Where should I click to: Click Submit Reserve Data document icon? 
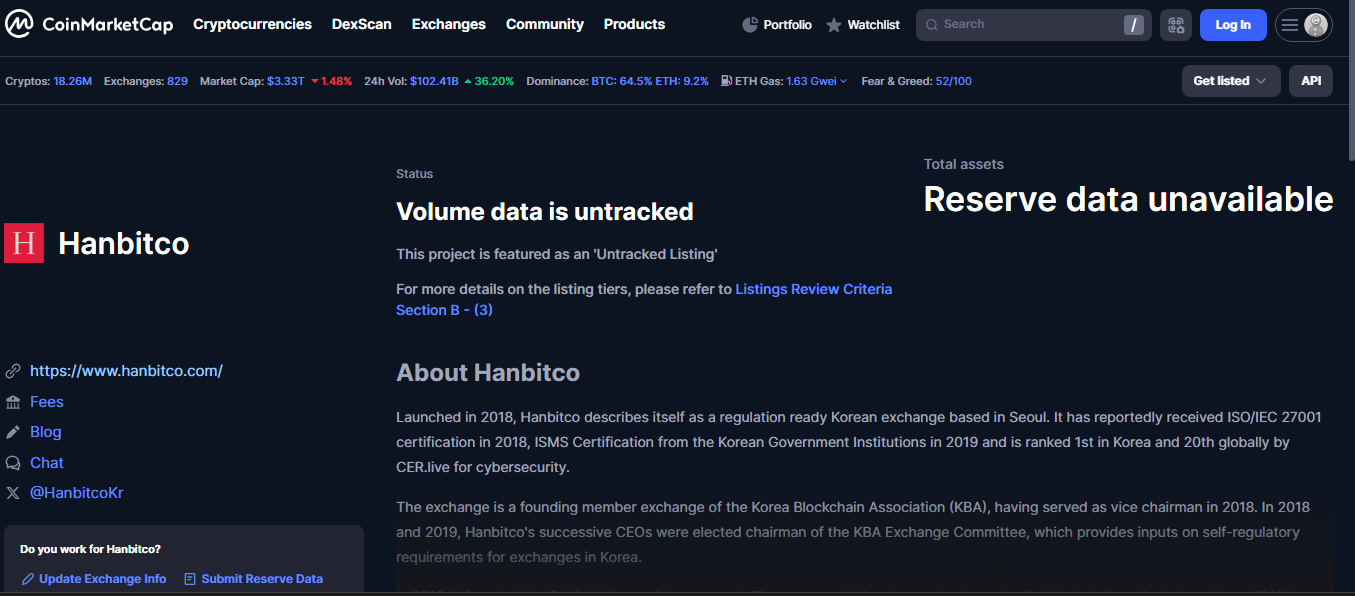(x=190, y=579)
